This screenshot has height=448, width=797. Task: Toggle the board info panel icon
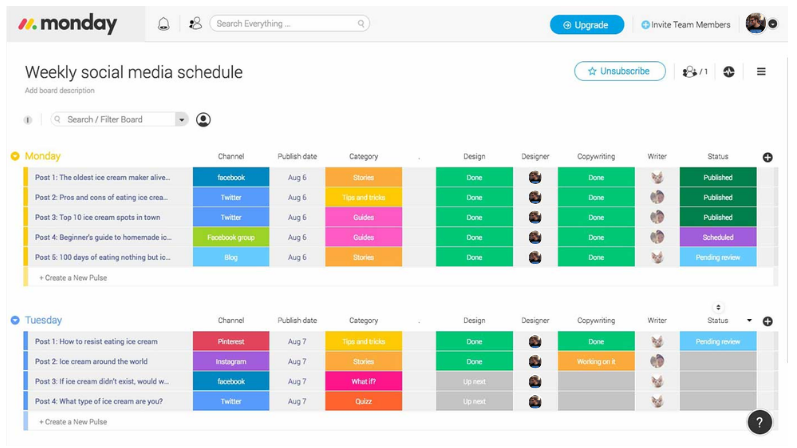(28, 120)
